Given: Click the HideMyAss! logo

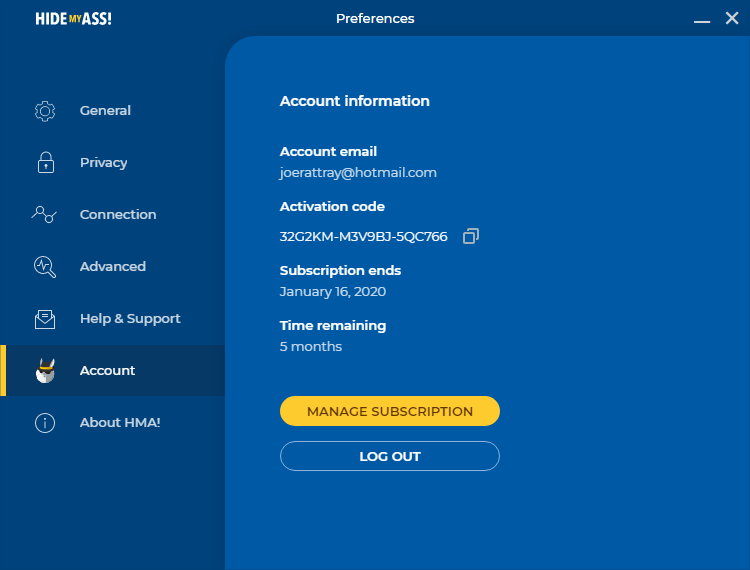Looking at the screenshot, I should tap(73, 19).
